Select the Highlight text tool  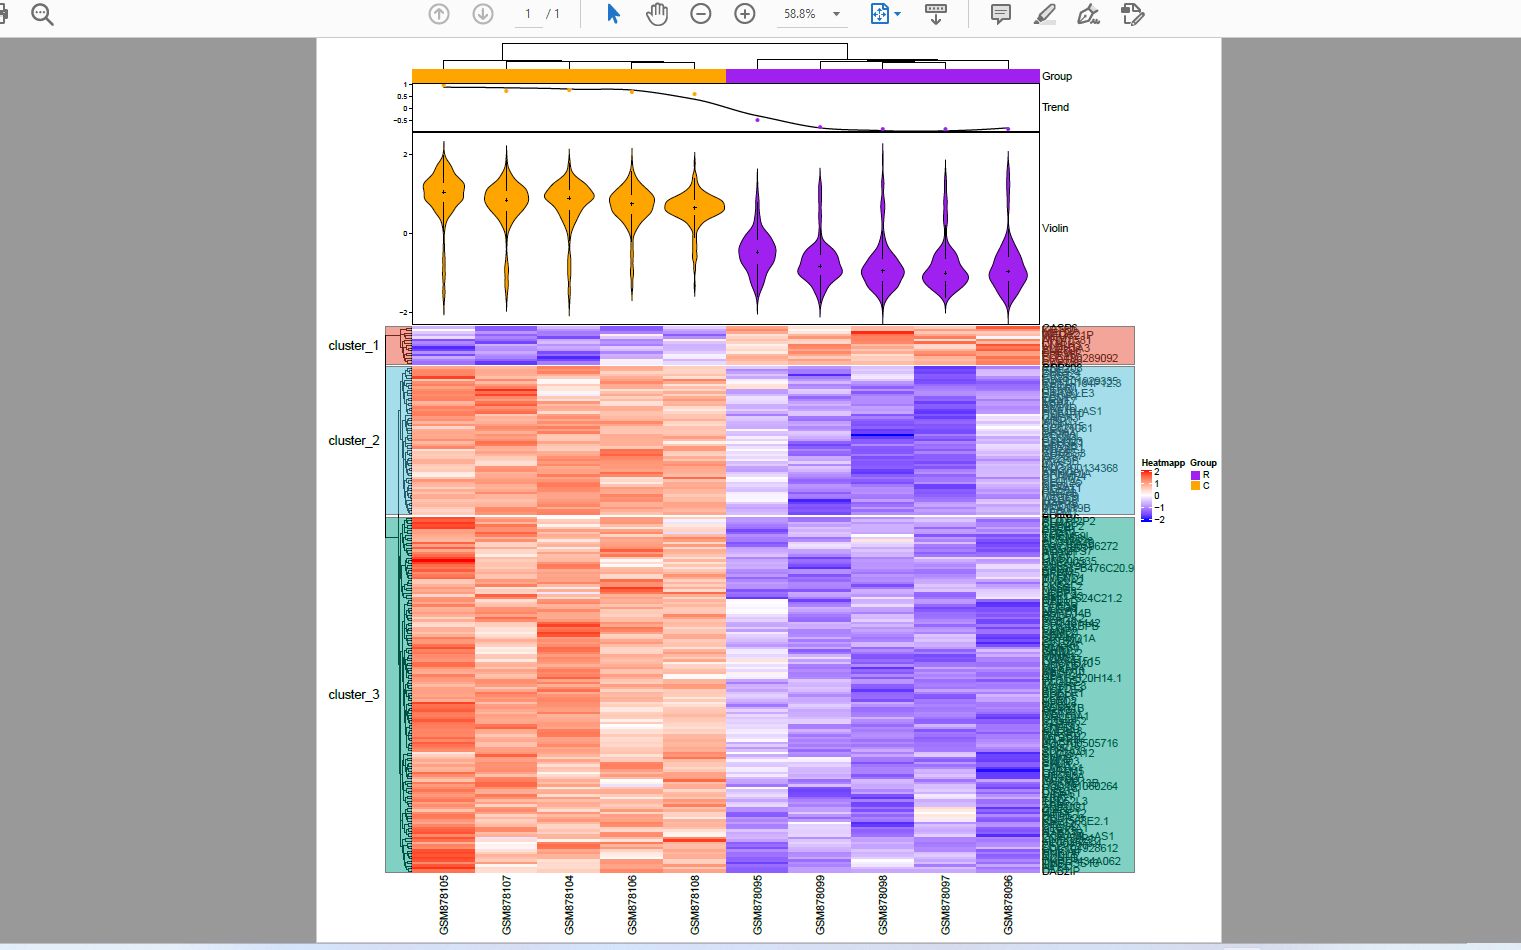point(1044,14)
